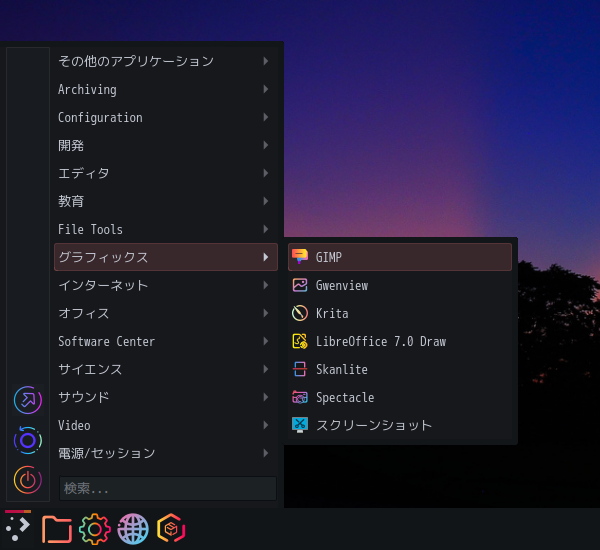
Task: Click the Krita paint app icon
Action: (x=300, y=313)
